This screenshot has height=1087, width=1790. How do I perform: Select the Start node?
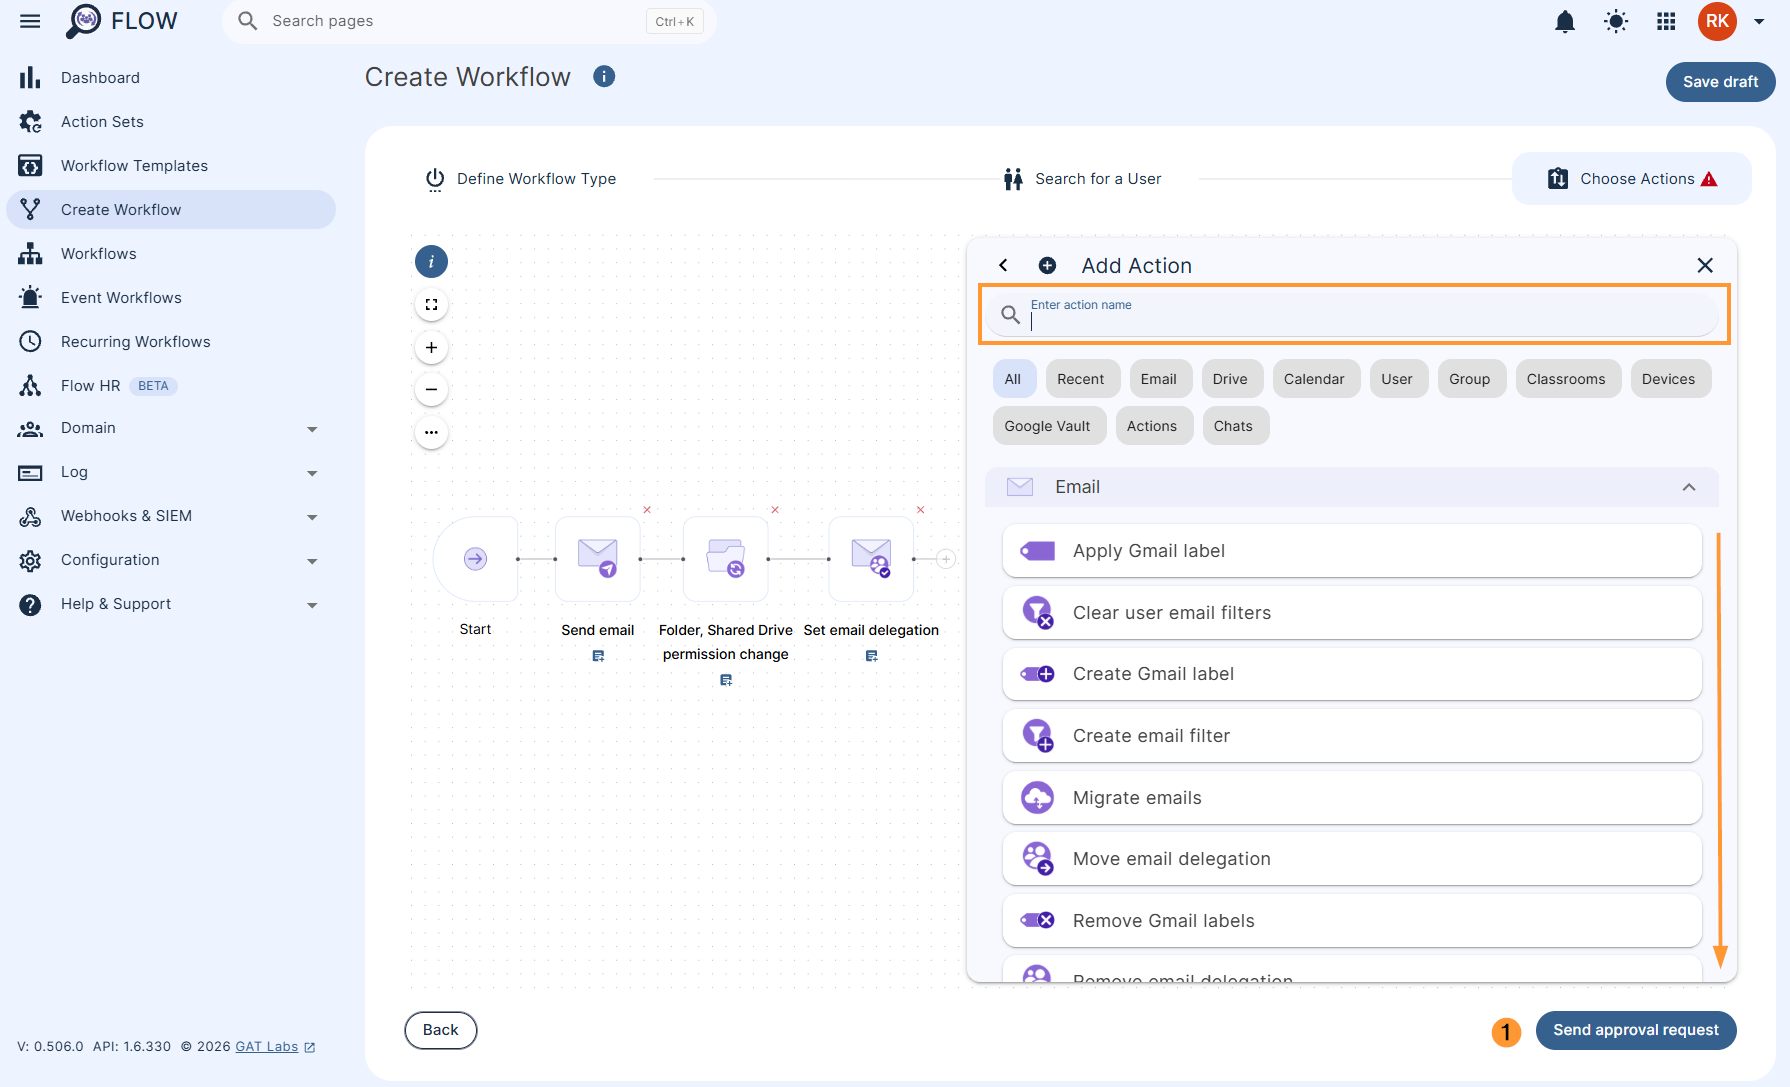click(475, 559)
